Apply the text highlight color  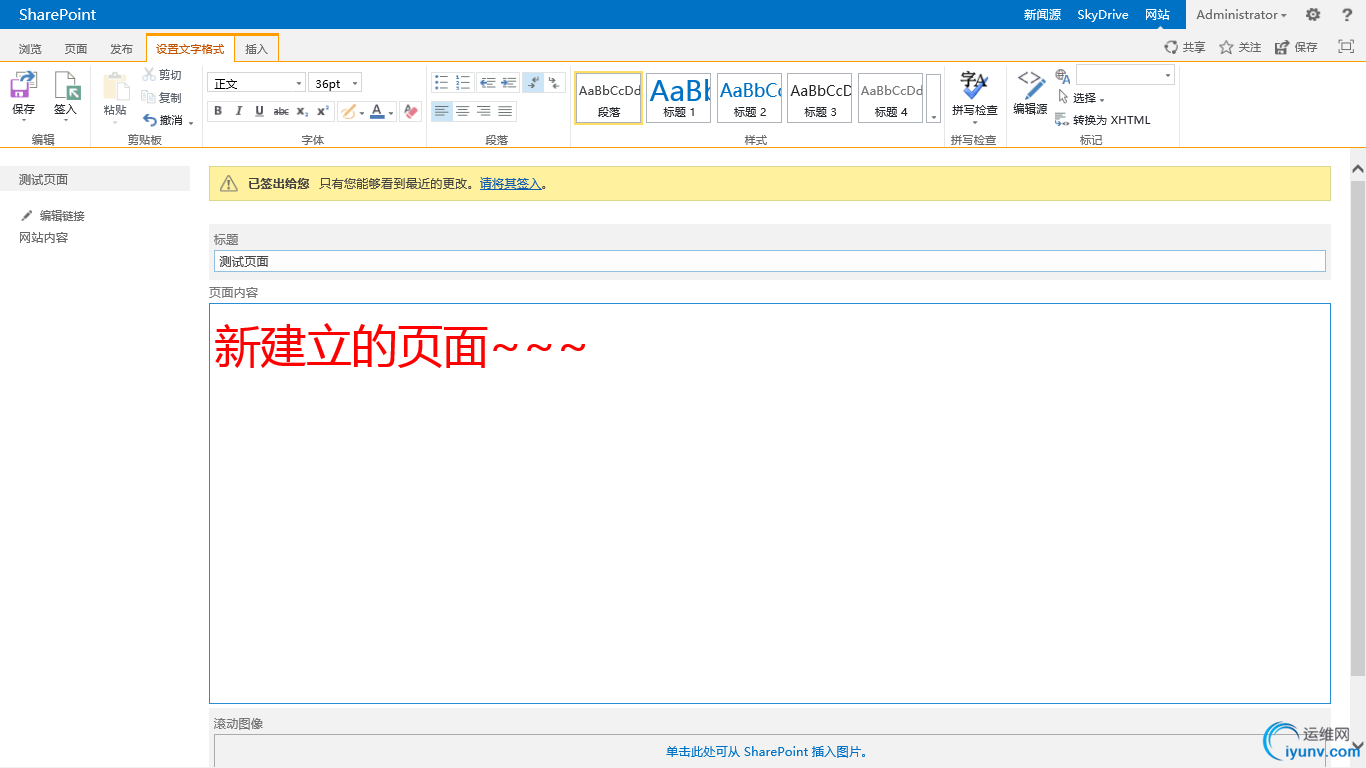click(348, 111)
